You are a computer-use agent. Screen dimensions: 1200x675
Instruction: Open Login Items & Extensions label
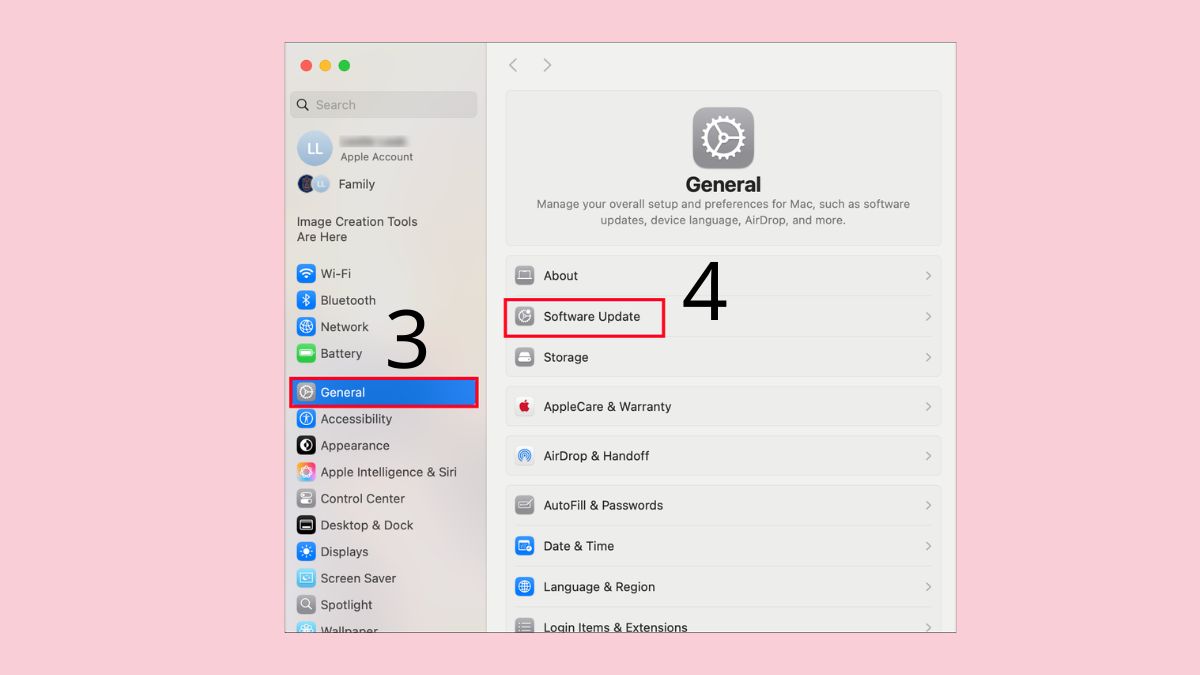615,627
